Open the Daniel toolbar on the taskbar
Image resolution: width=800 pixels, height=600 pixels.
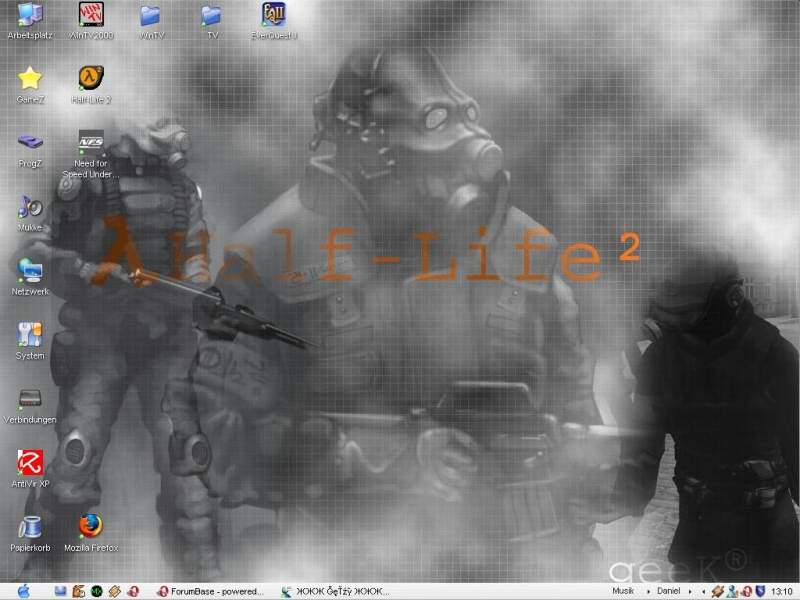pos(668,591)
